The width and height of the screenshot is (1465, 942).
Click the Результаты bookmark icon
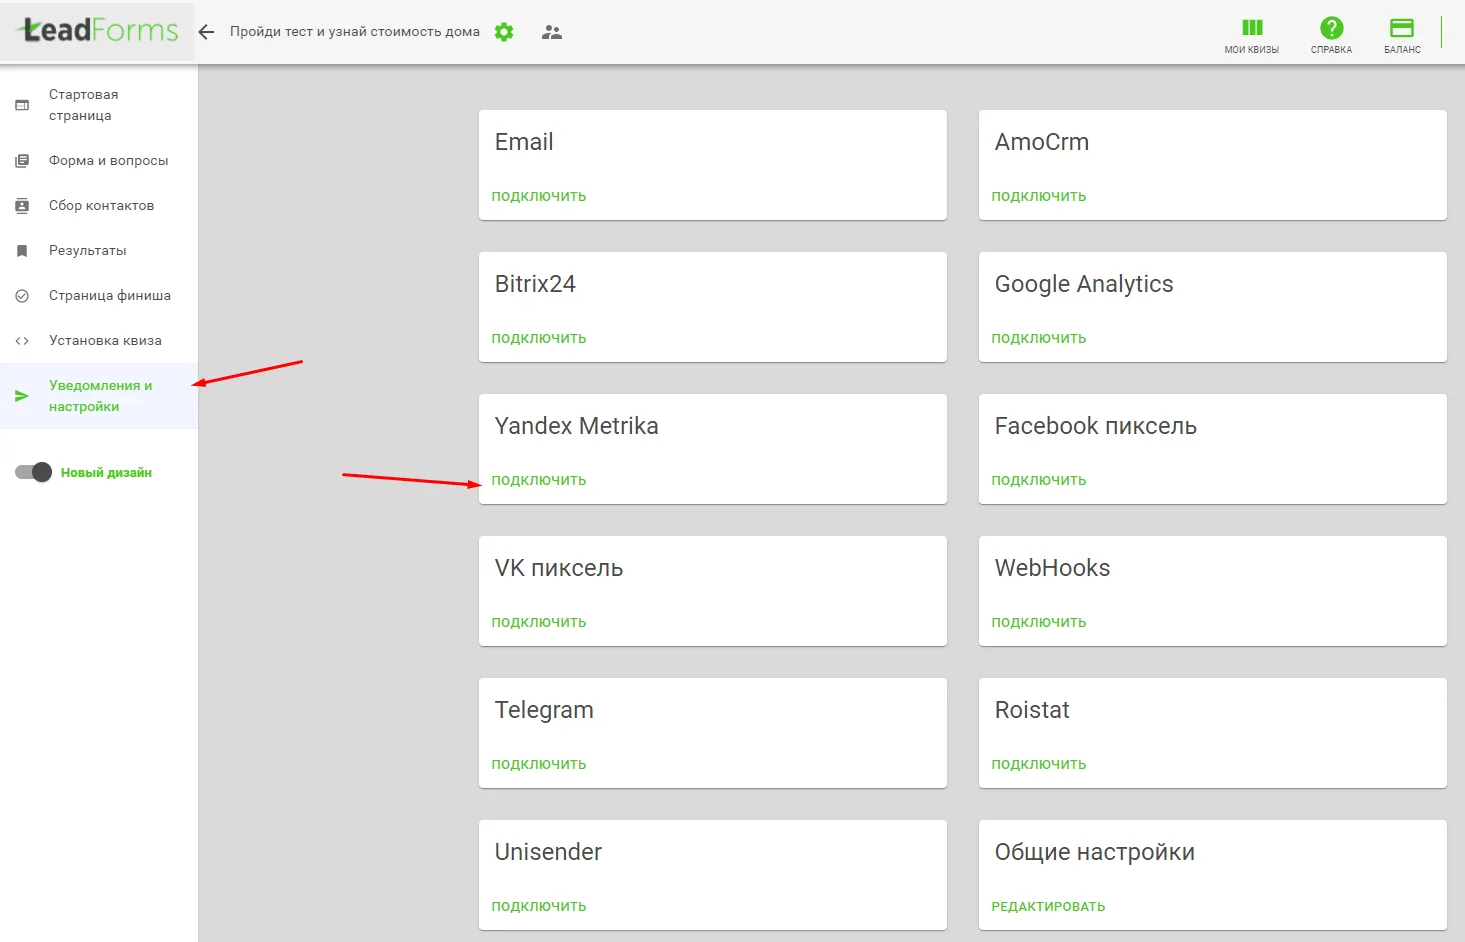click(22, 250)
